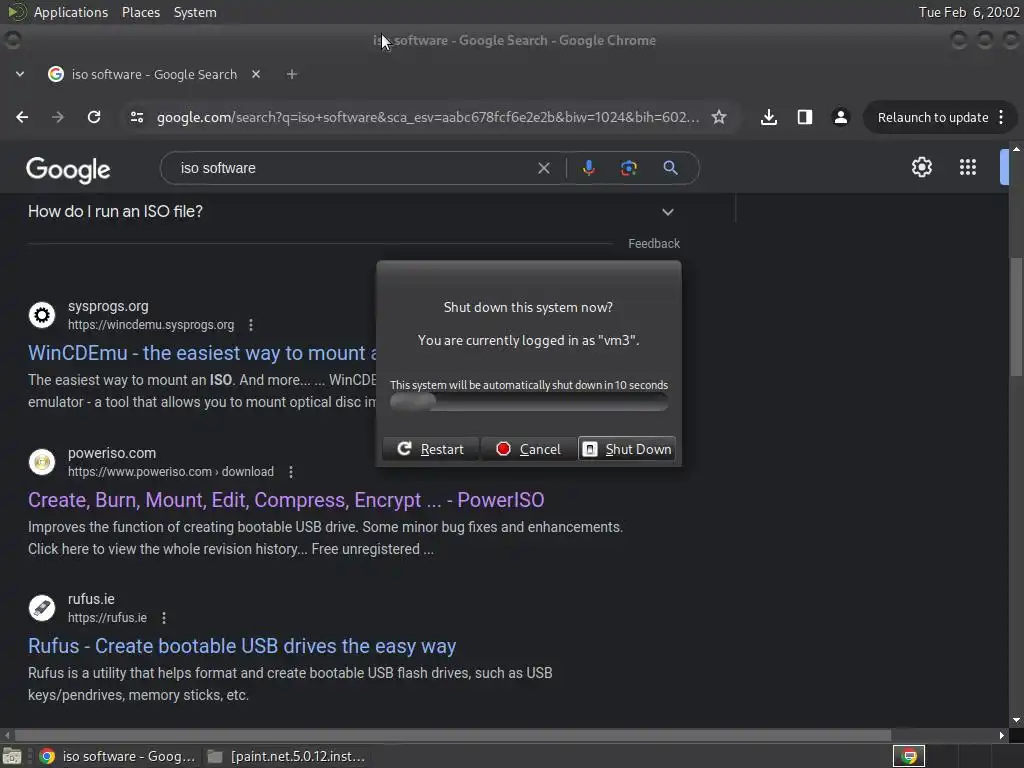Open more options for poweriso.com result
1024x768 pixels.
(x=291, y=472)
